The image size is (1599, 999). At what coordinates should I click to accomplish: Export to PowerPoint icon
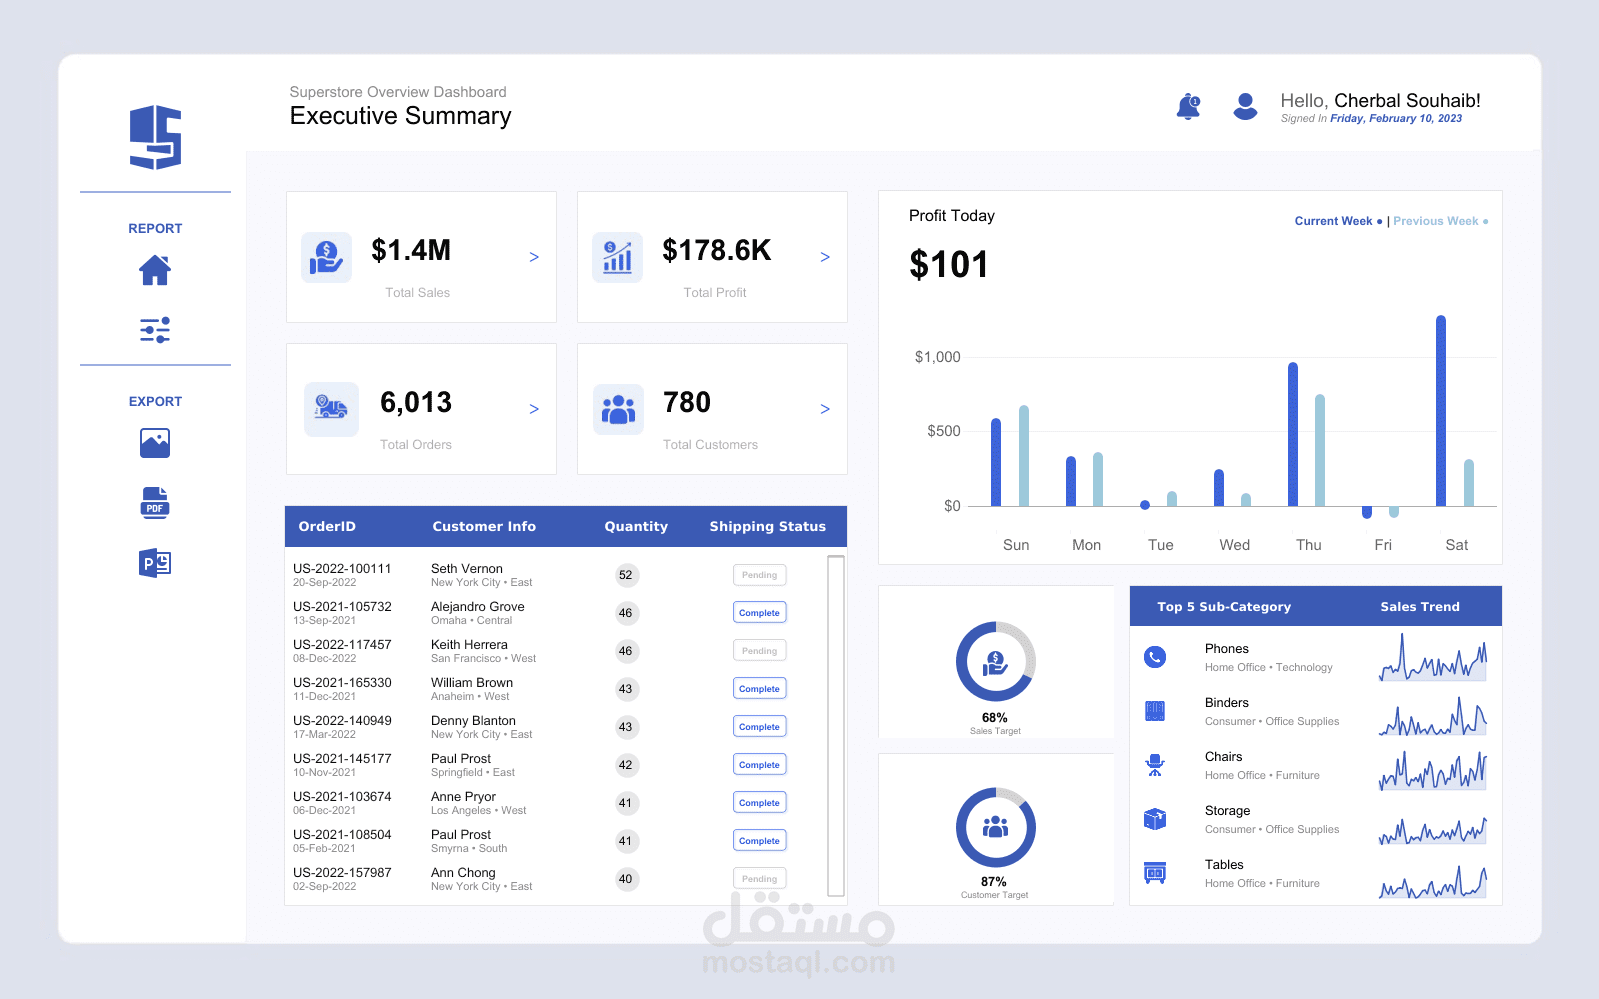pyautogui.click(x=155, y=563)
